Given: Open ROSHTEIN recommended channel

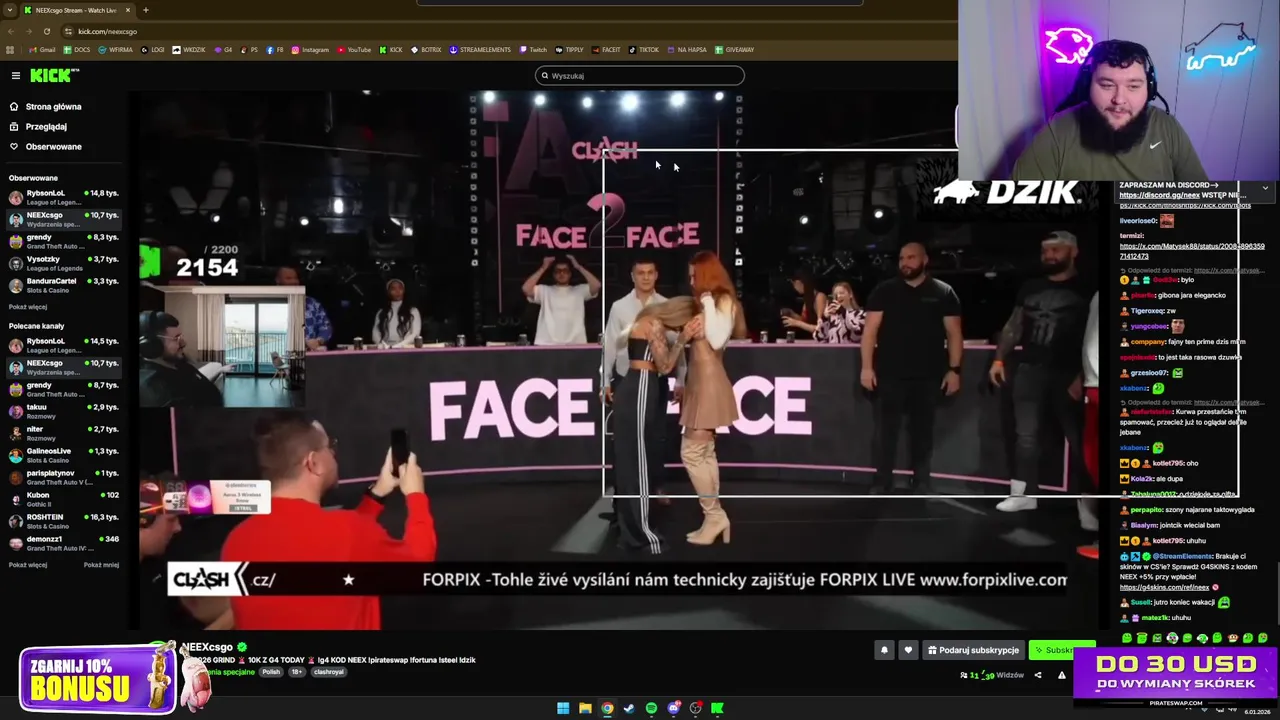Looking at the screenshot, I should (62, 520).
